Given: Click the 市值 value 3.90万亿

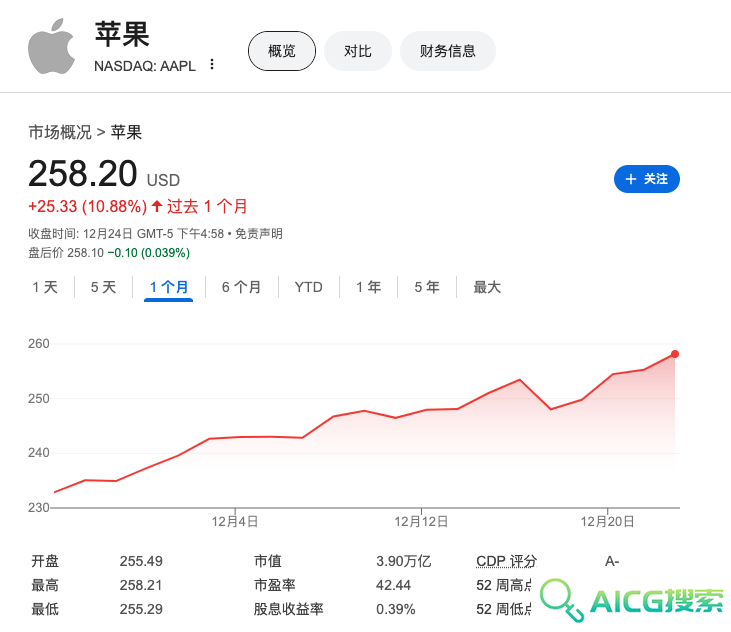Looking at the screenshot, I should click(404, 561).
